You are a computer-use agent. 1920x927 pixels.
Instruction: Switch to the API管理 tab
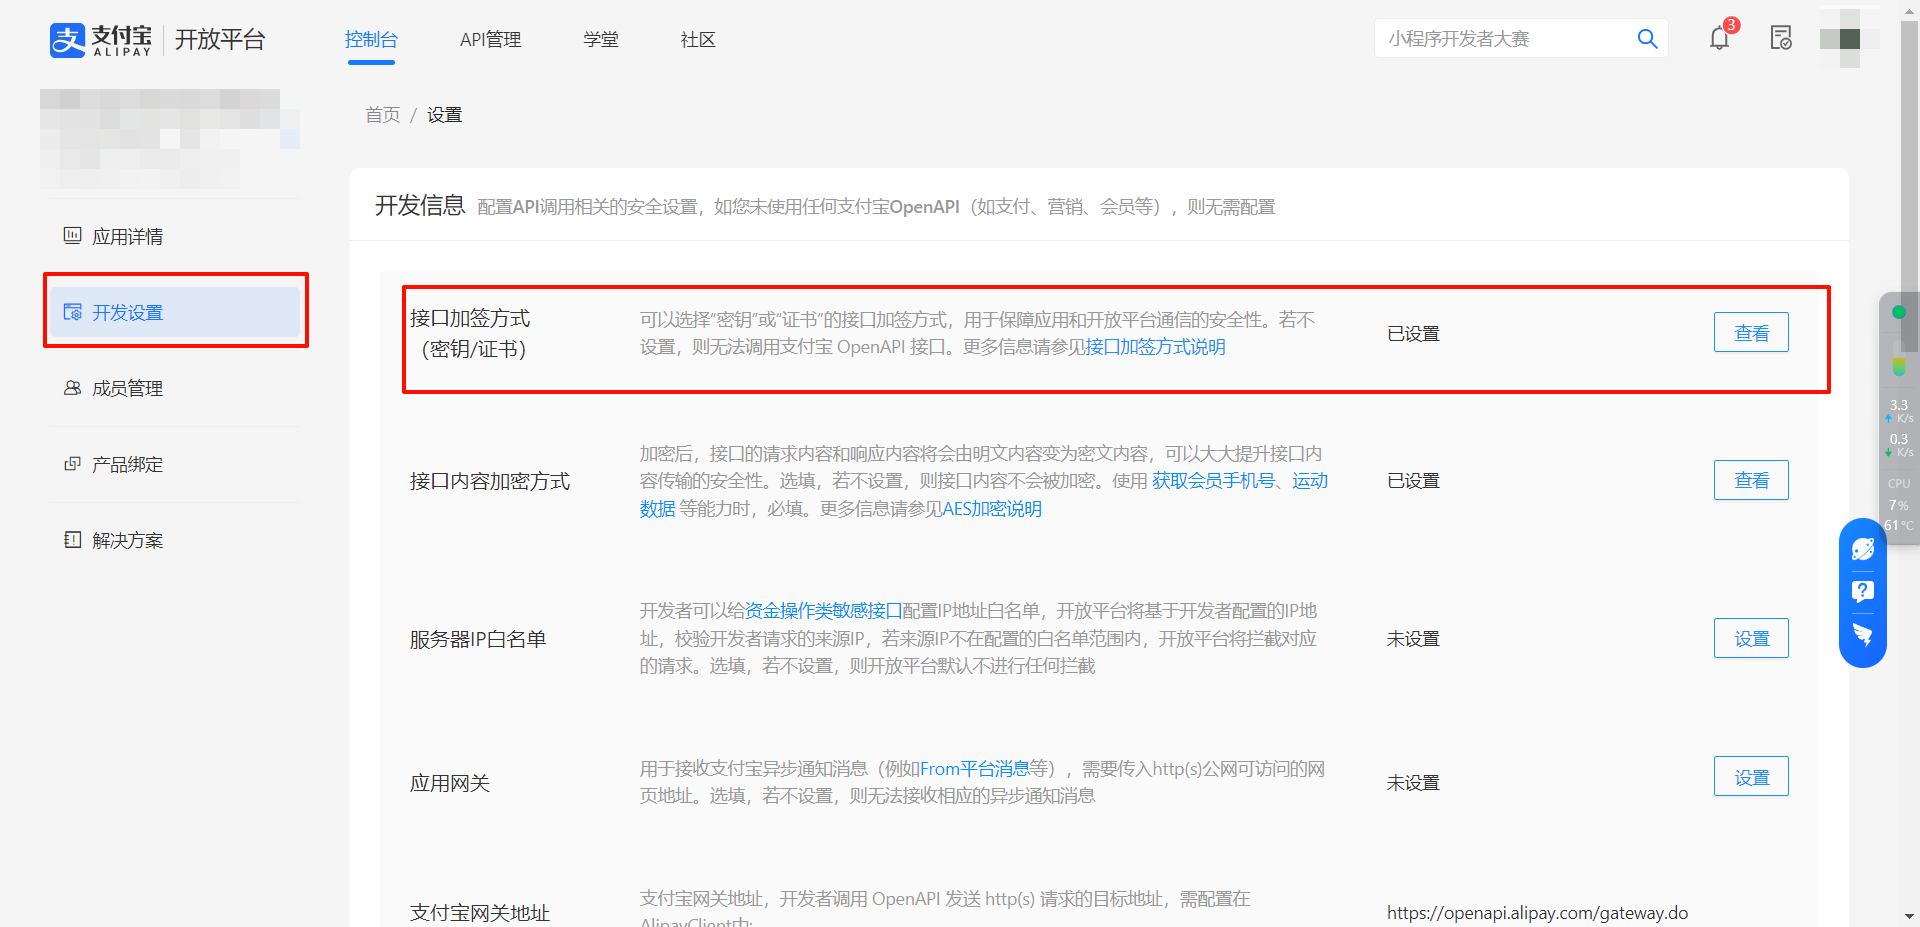click(490, 40)
